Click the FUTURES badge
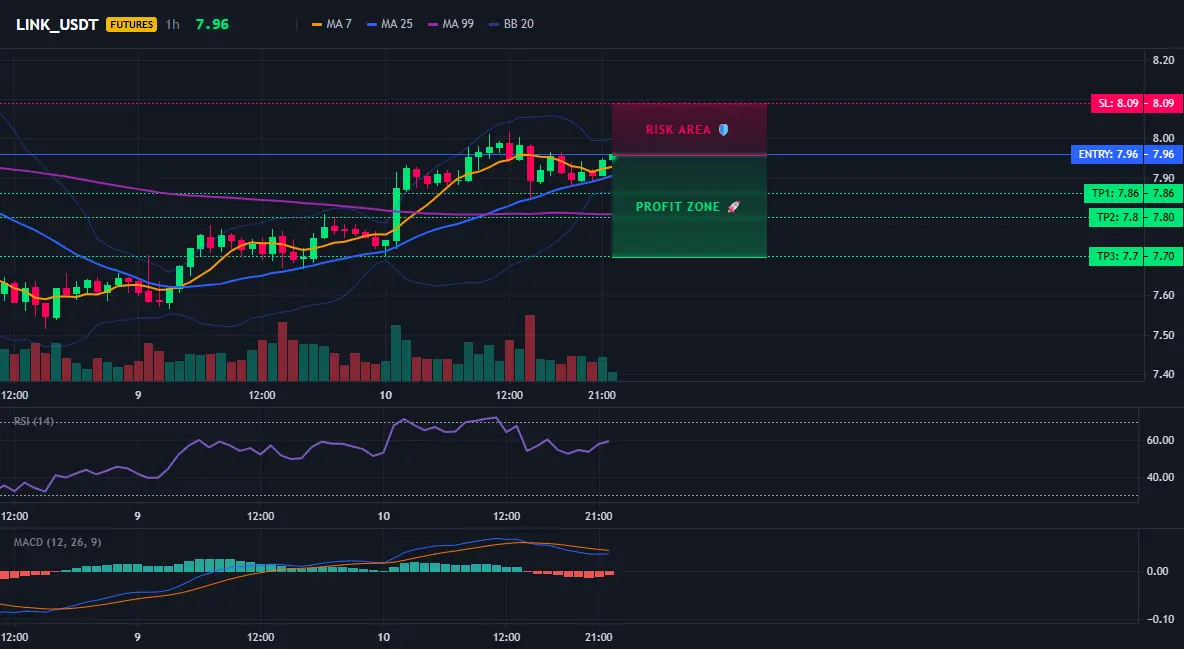This screenshot has width=1184, height=649. pos(131,24)
